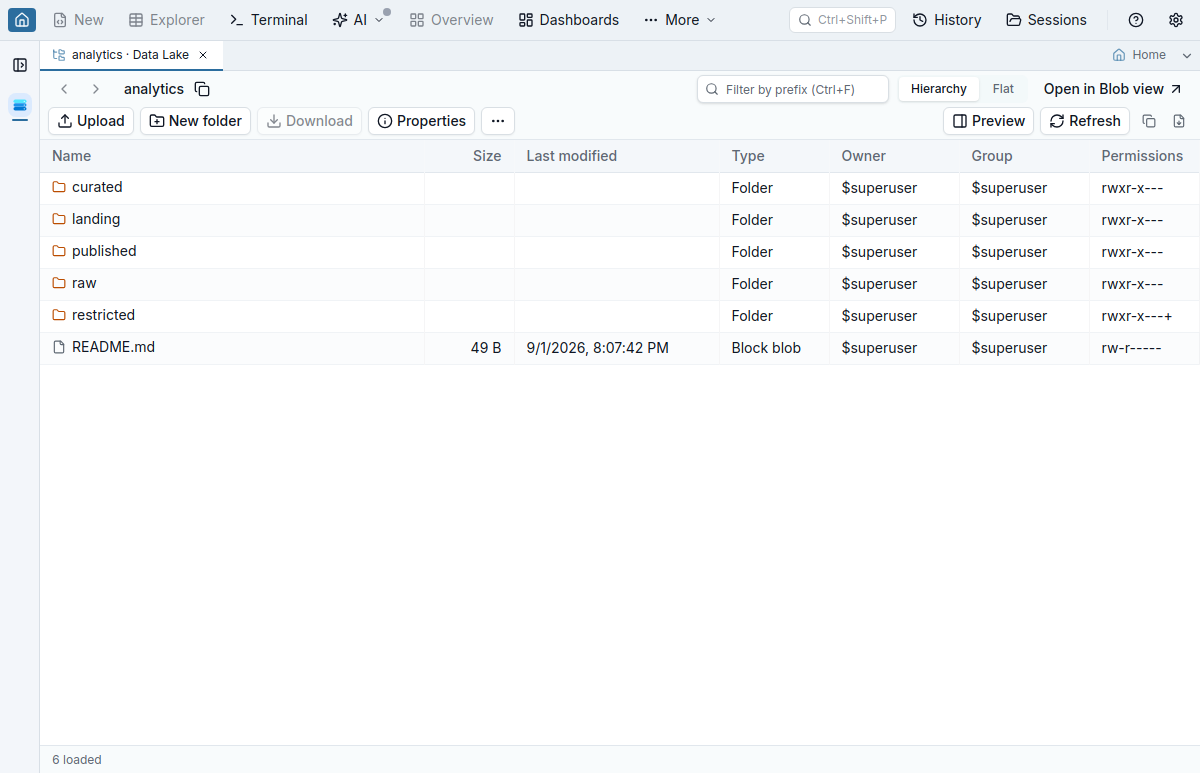Toggle the sidebar panel icon
The width and height of the screenshot is (1200, 773).
pos(20,65)
